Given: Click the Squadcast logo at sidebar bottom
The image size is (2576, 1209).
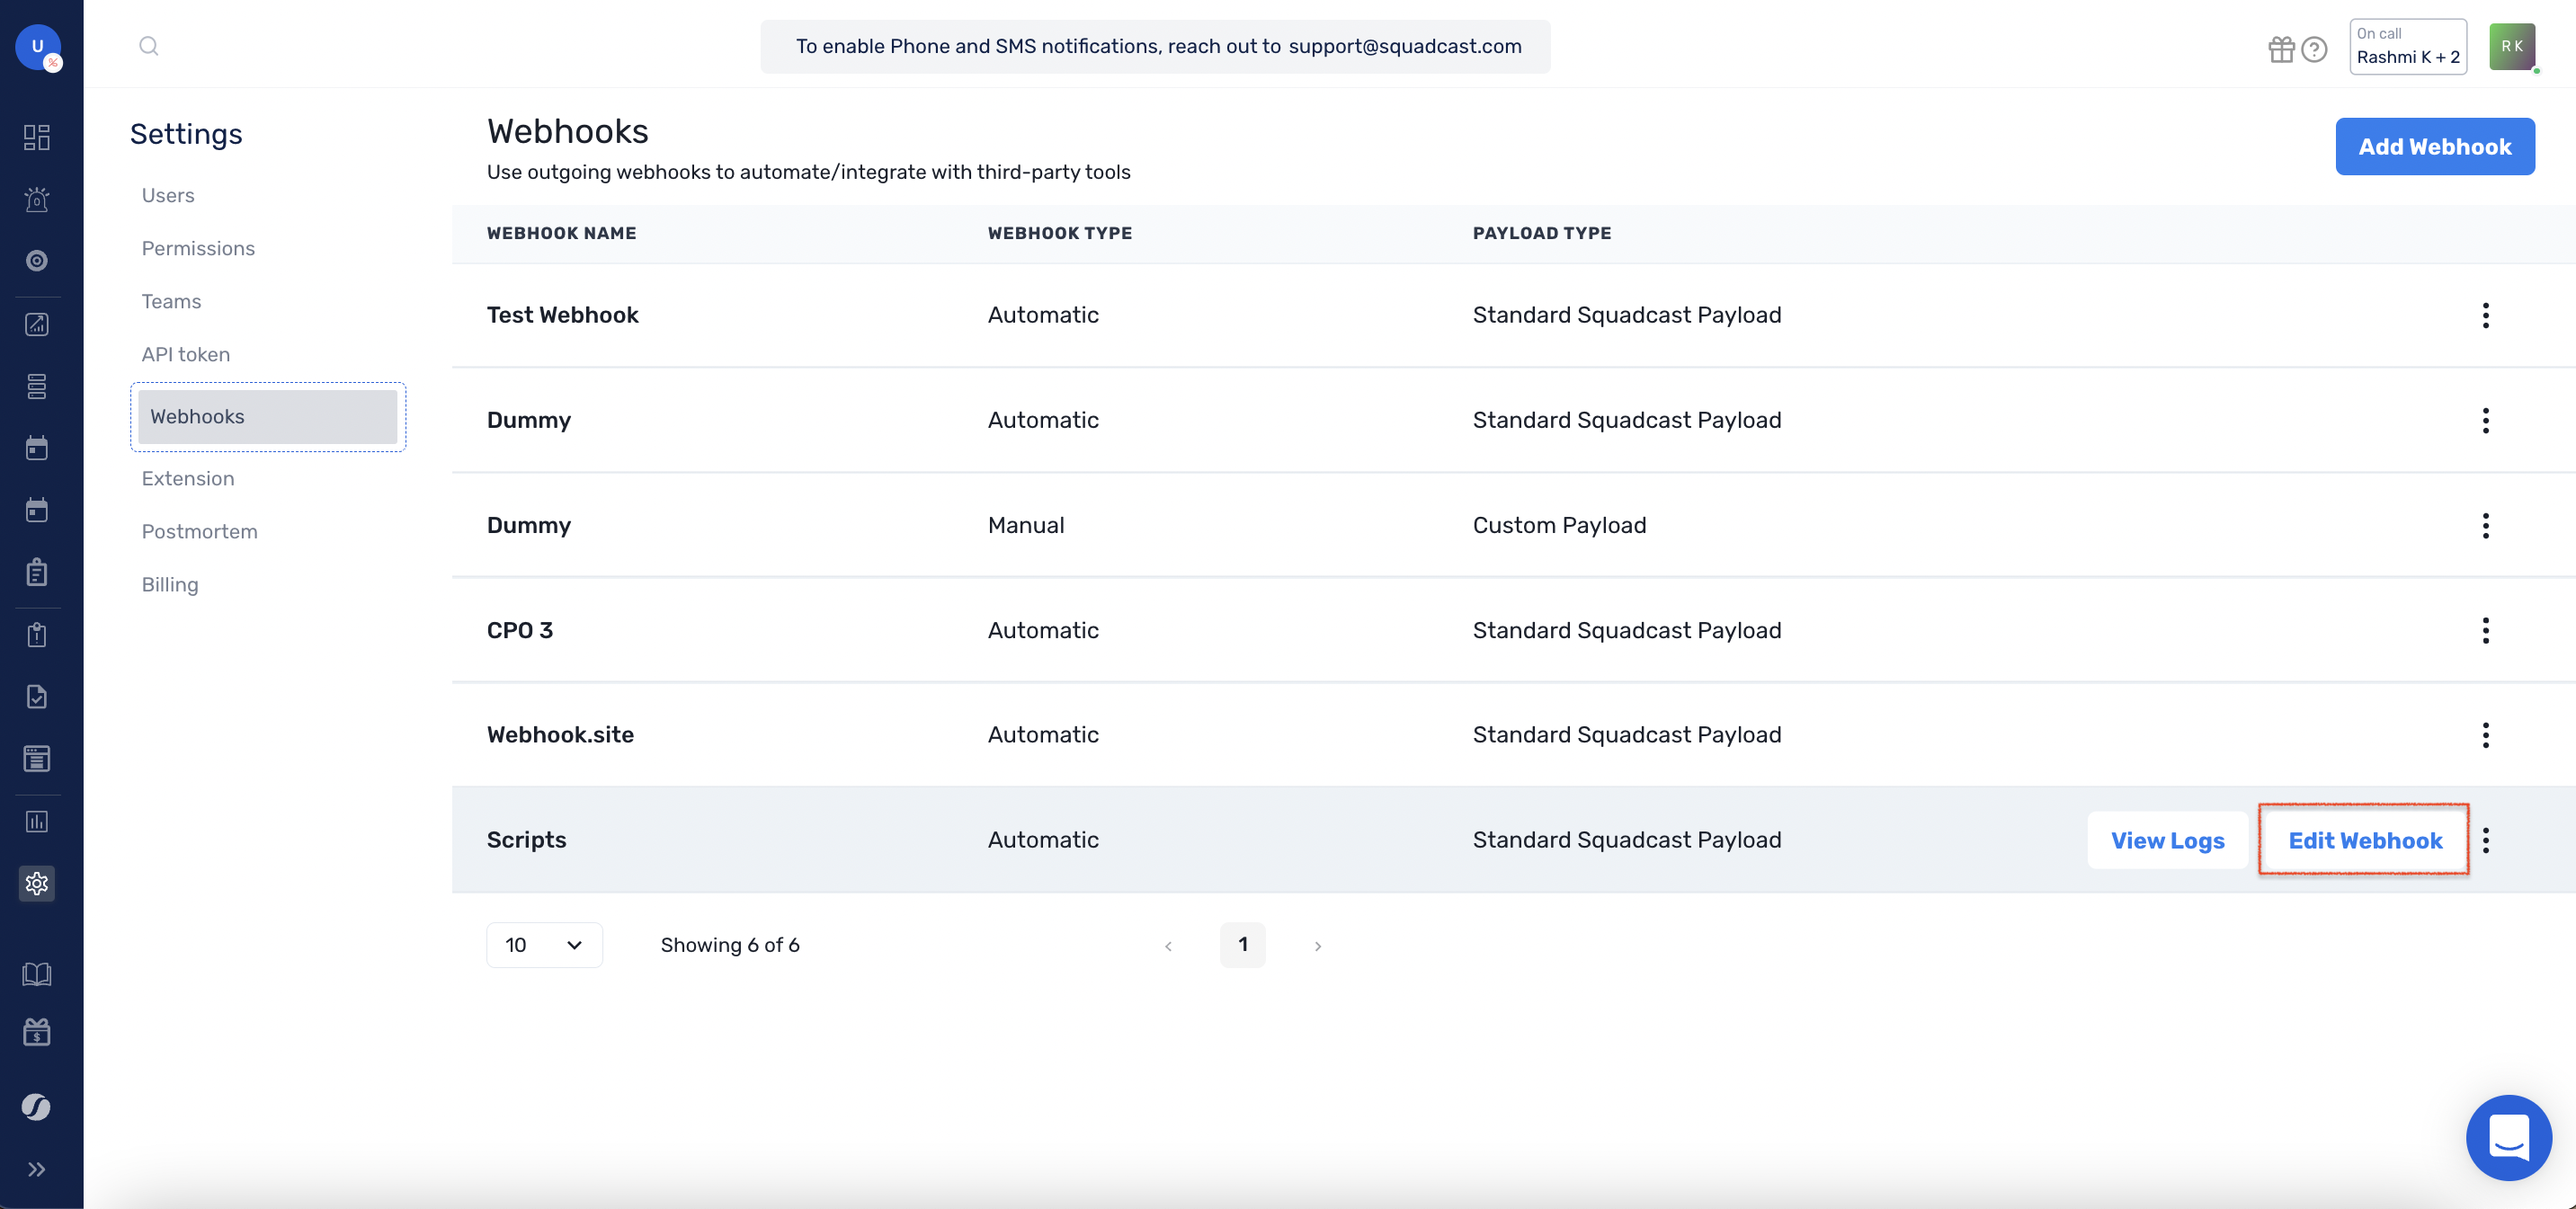Looking at the screenshot, I should coord(37,1106).
